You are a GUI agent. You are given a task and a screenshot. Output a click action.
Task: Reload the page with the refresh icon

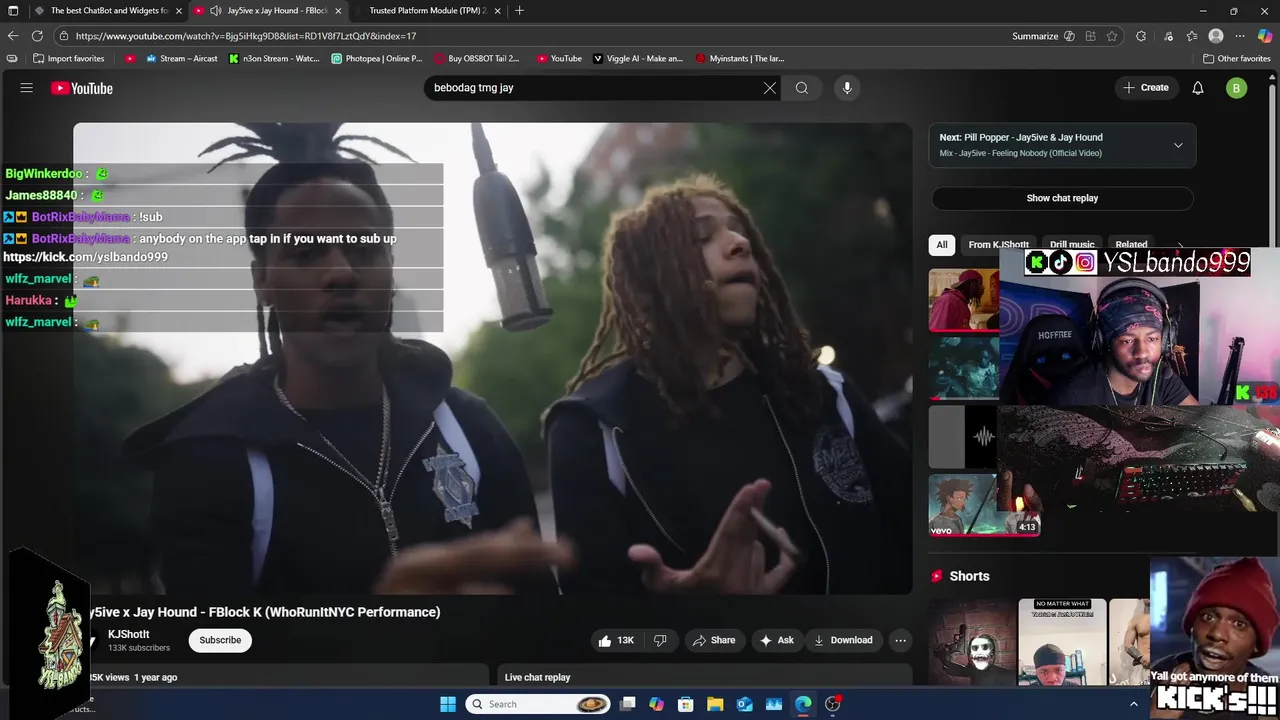(37, 36)
